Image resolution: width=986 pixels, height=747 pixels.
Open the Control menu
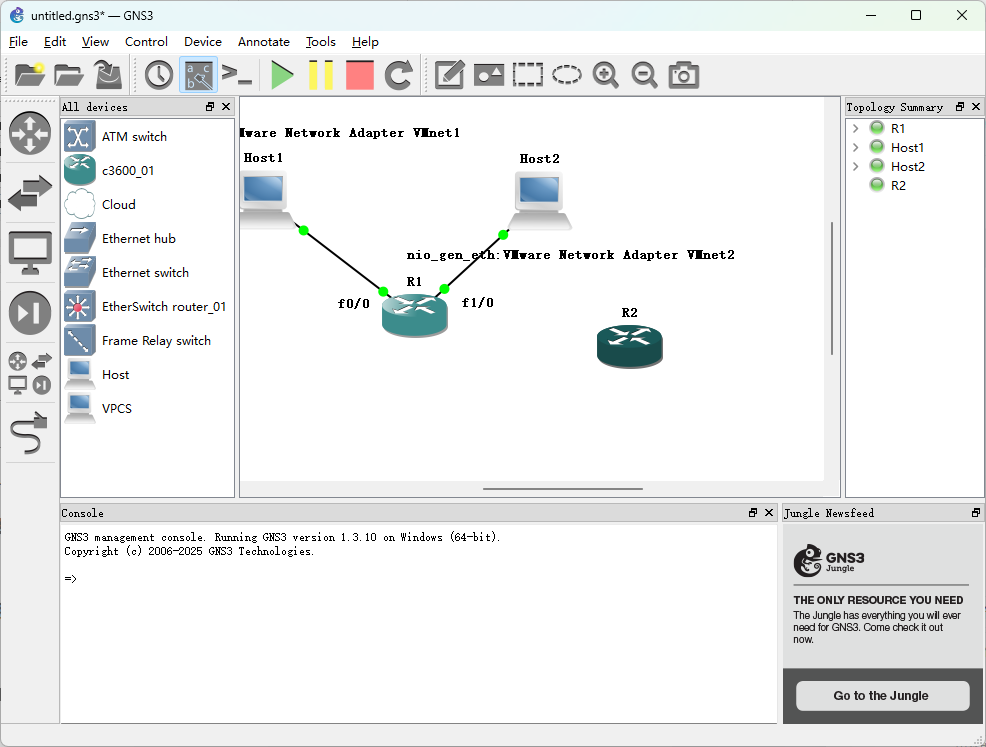coord(147,42)
